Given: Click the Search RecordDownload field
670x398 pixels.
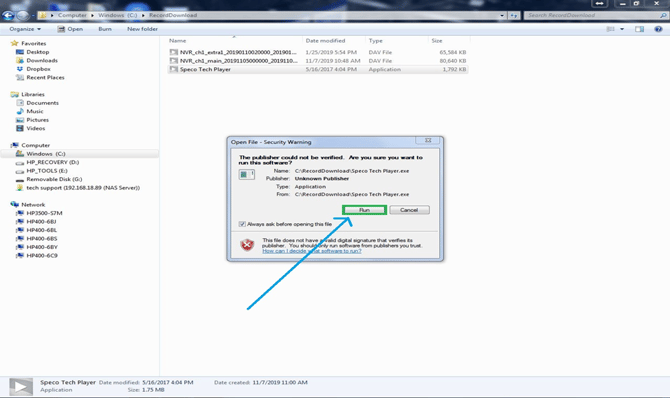Looking at the screenshot, I should [594, 15].
